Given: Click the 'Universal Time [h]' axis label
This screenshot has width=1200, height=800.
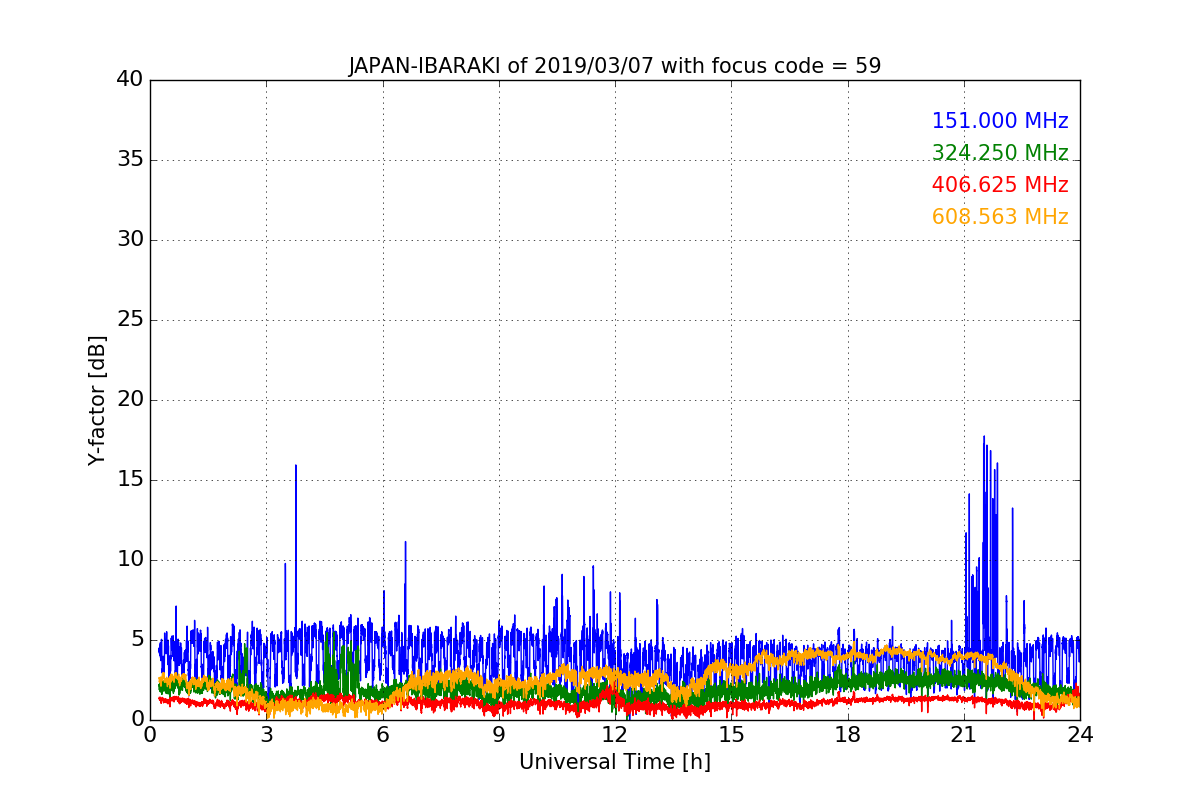Looking at the screenshot, I should tap(615, 762).
